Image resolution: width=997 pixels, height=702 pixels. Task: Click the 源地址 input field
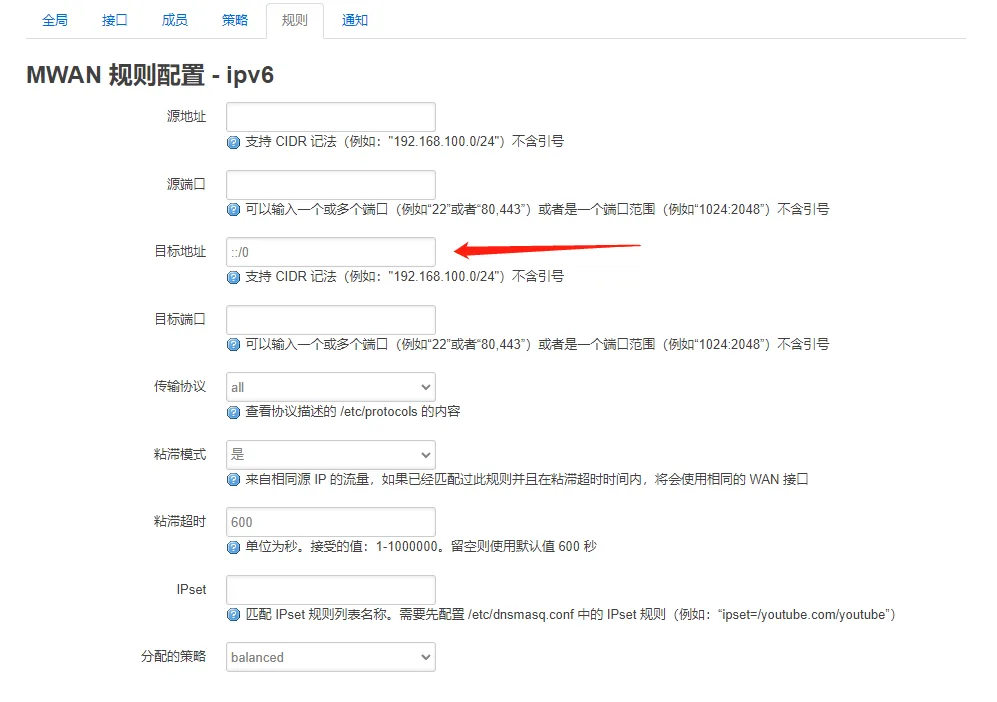[x=331, y=117]
